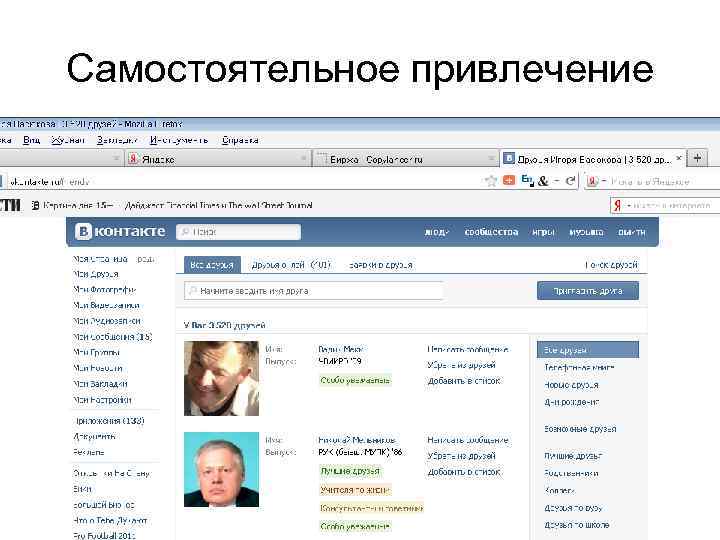
Task: Select Возможные друзья in right filter list
Action: point(580,429)
